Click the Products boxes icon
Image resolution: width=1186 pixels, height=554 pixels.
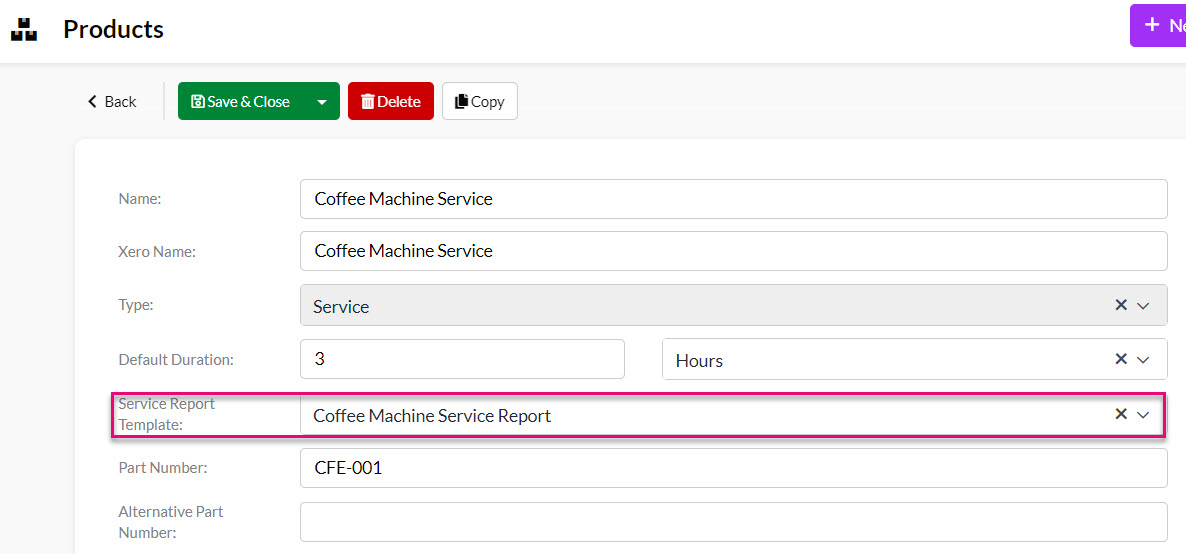(x=24, y=29)
